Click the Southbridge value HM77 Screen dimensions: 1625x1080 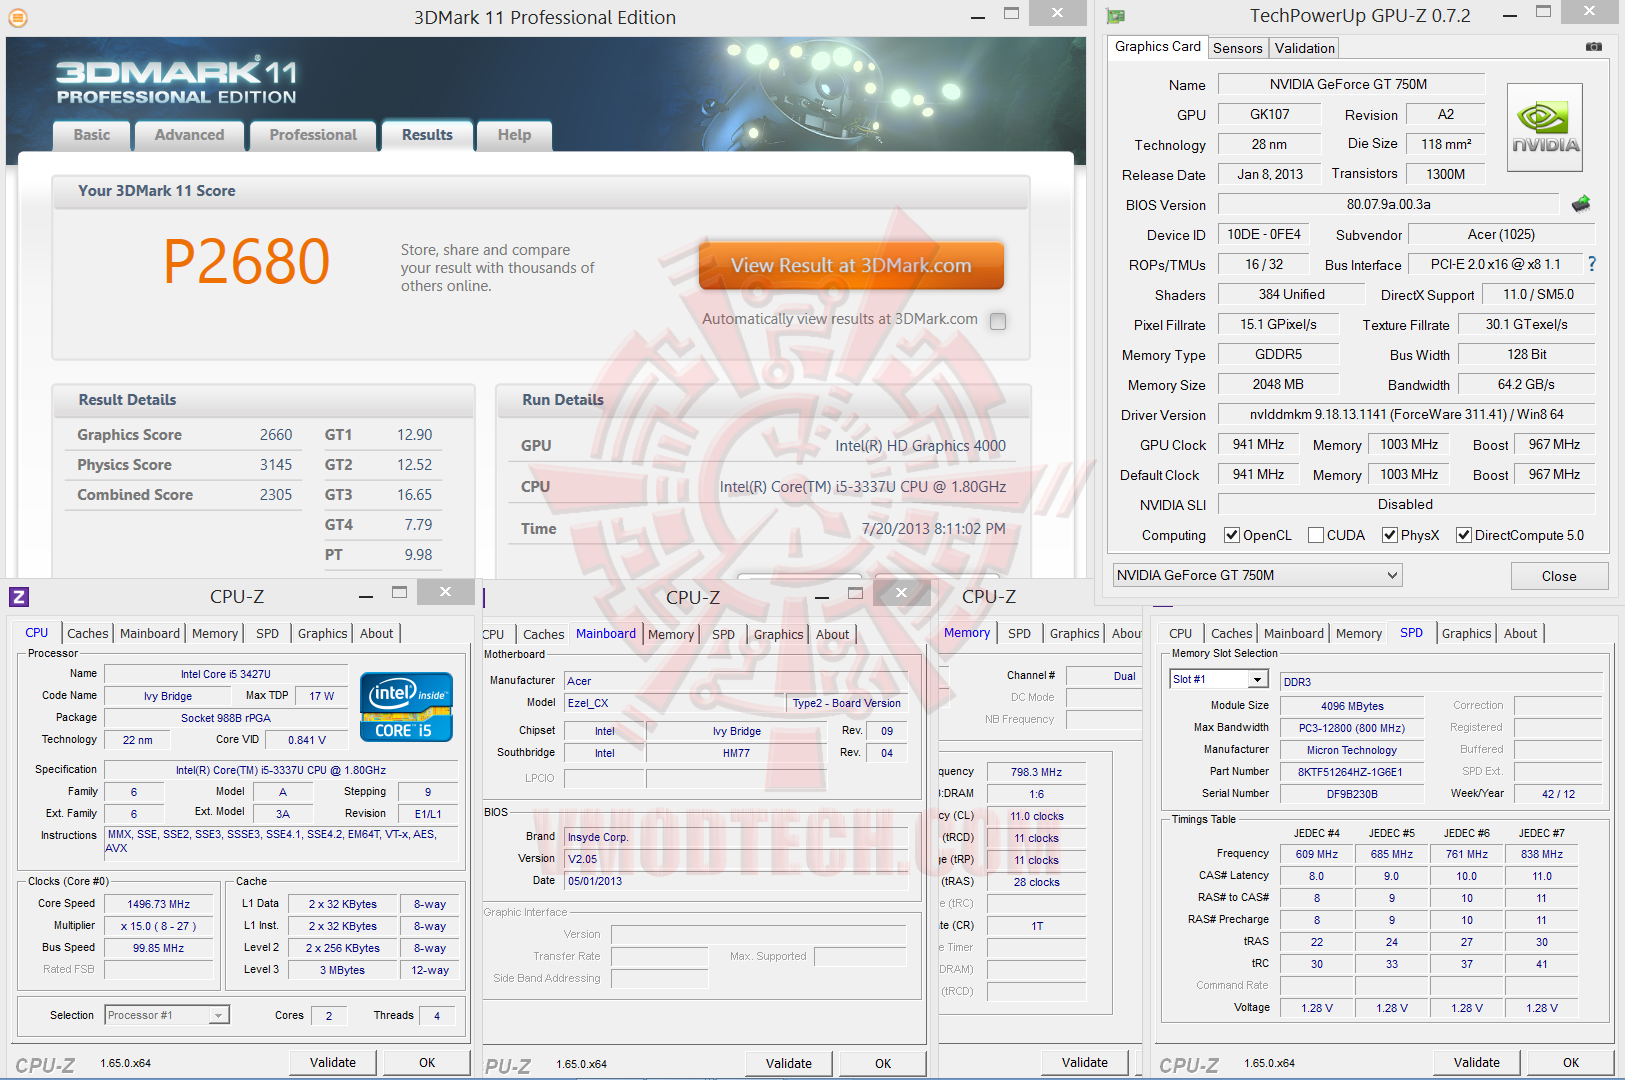(736, 753)
